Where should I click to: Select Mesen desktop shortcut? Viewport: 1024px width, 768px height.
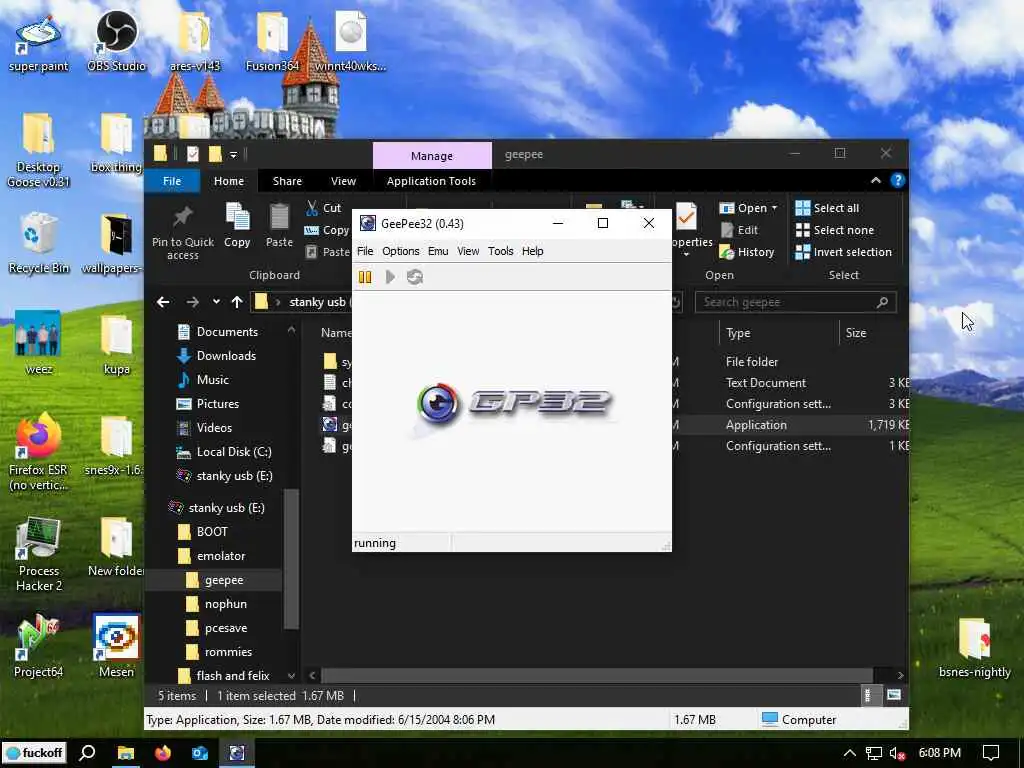[116, 646]
